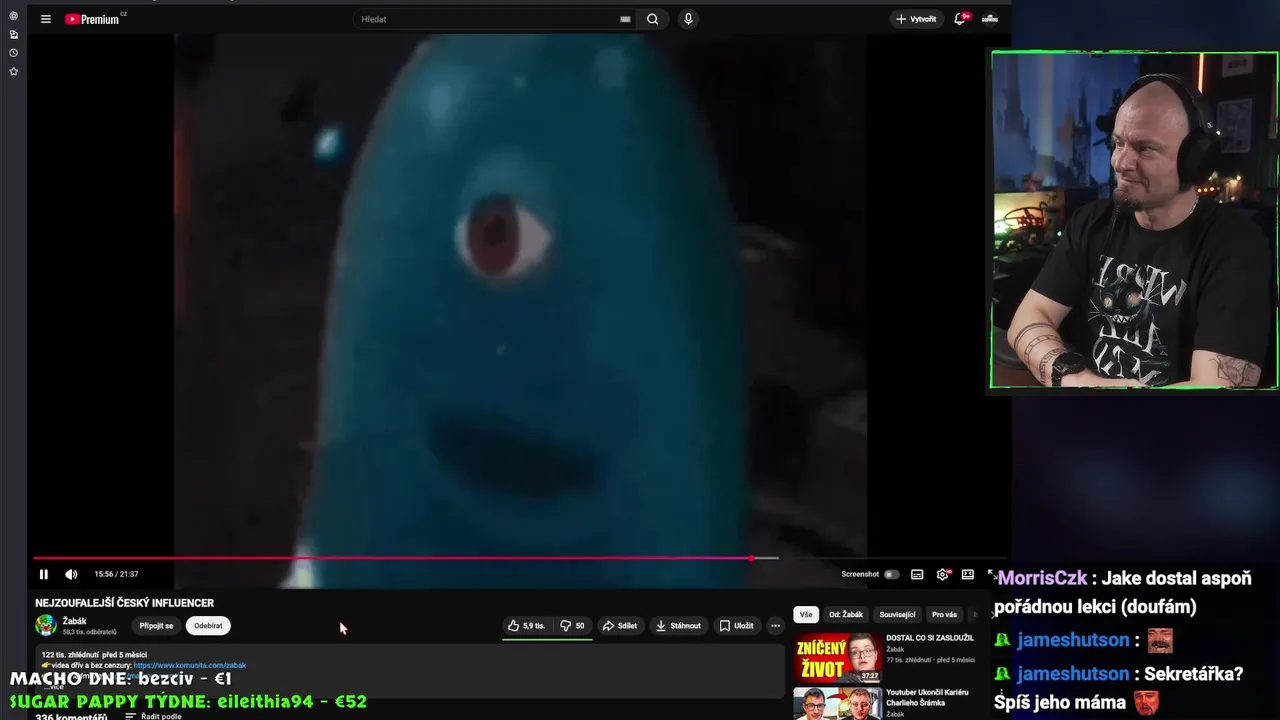This screenshot has width=1280, height=720.
Task: Click the first browser sidebar icon at top
Action: [14, 16]
